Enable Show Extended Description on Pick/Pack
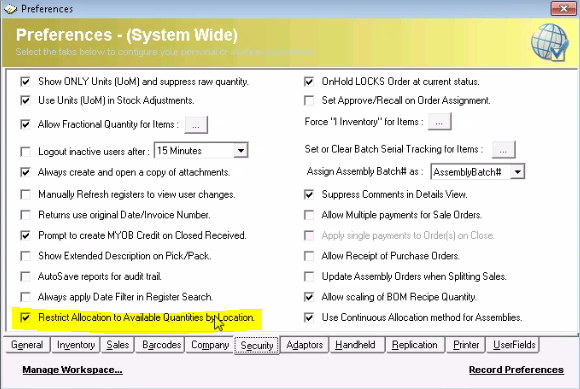 [26, 256]
